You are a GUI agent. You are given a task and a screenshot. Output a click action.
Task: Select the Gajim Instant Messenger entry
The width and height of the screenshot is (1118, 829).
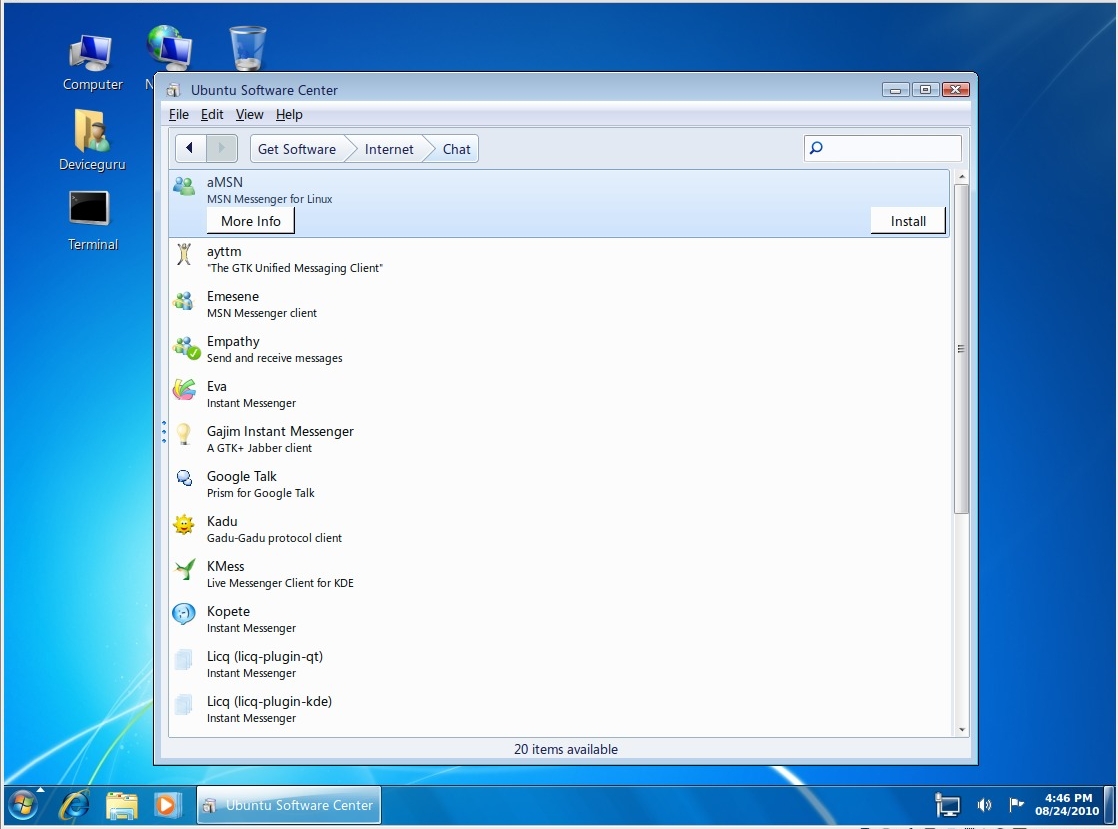coord(559,439)
